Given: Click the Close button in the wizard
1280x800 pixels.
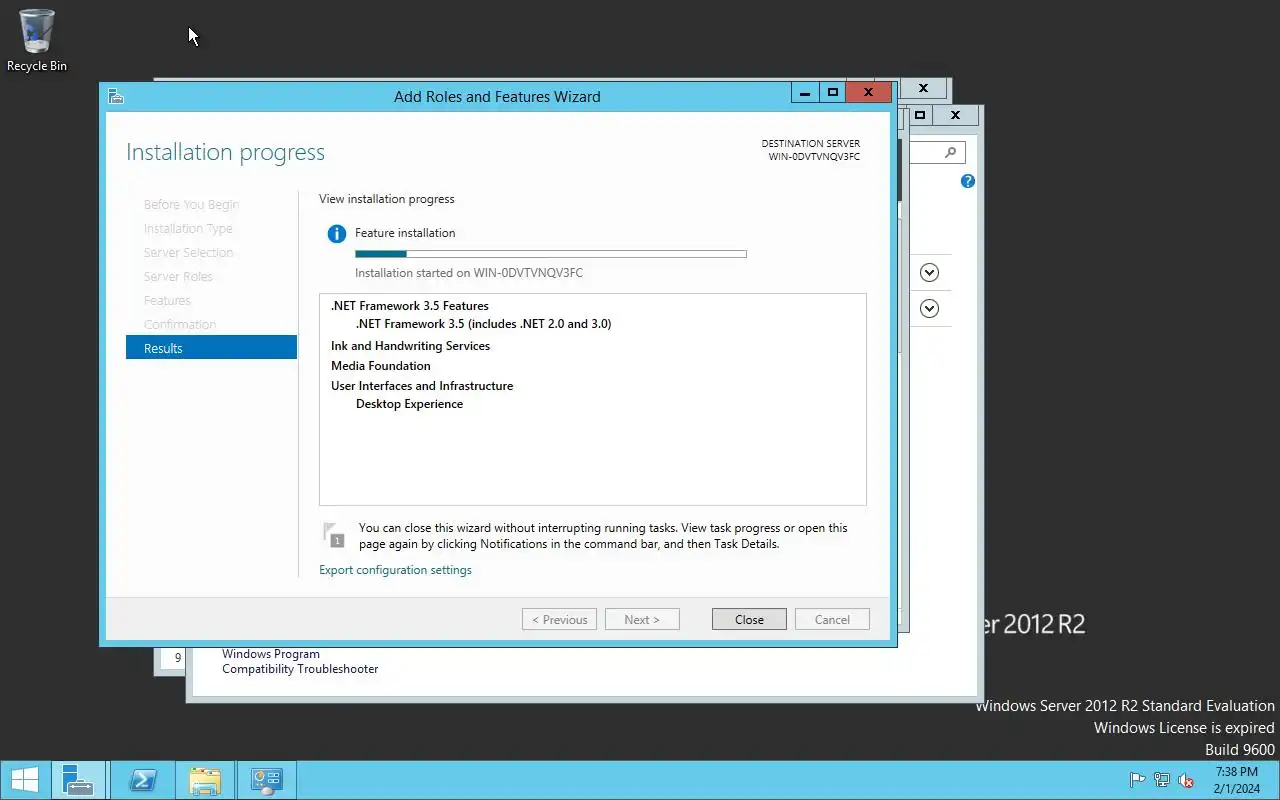Looking at the screenshot, I should pos(749,619).
